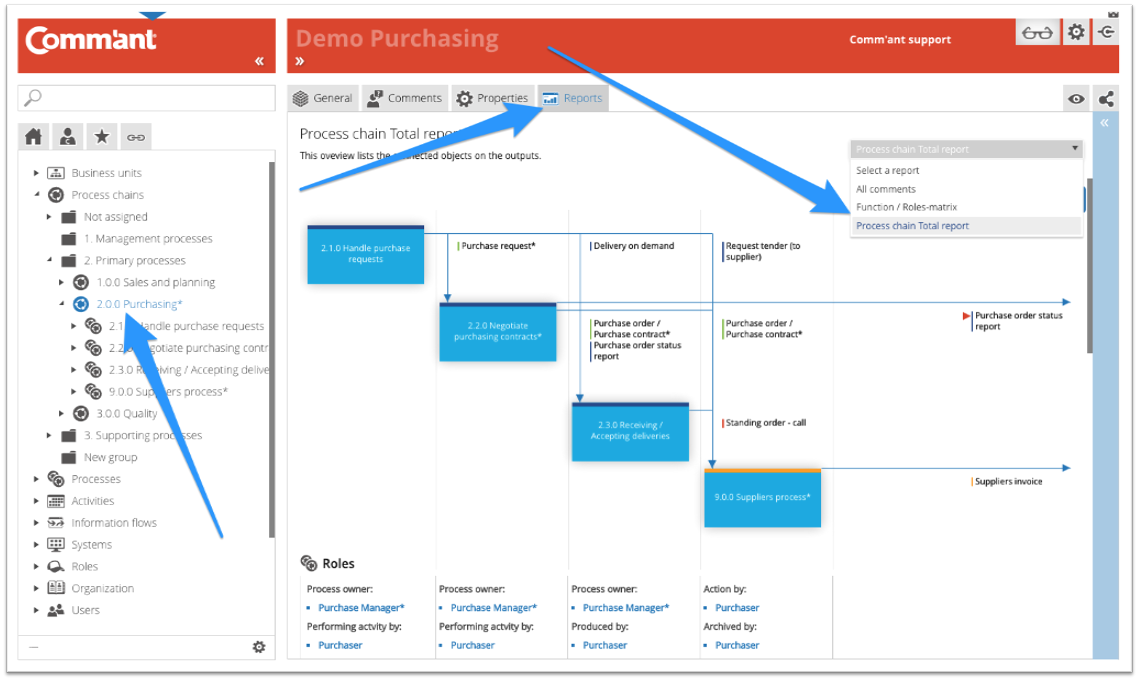Viewport: 1139px width, 681px height.
Task: Expand the Not assigned folder
Action: (49, 217)
